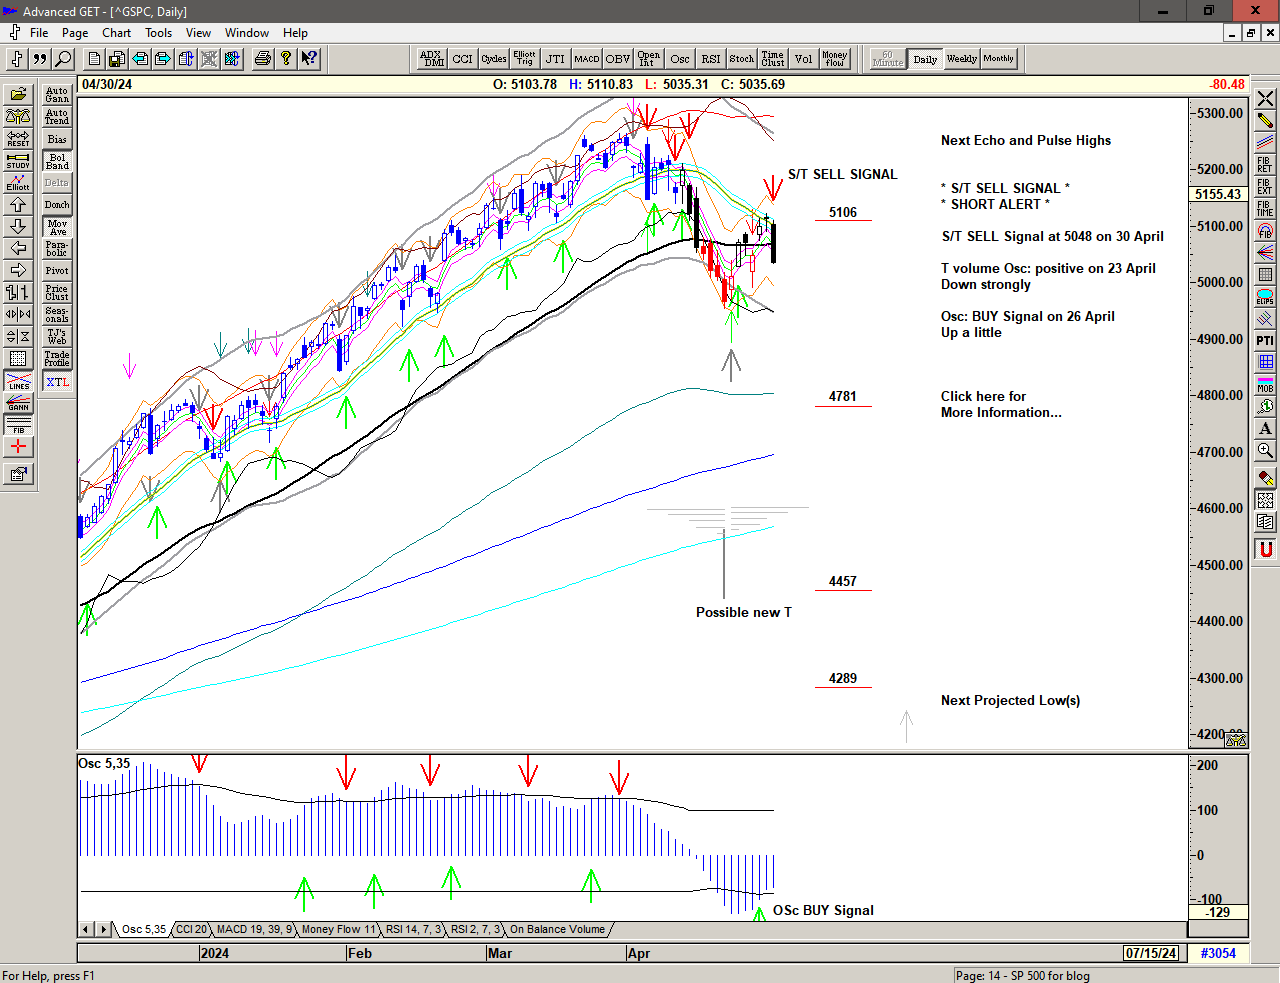This screenshot has height=983, width=1280.
Task: Click the printer icon in toolbar
Action: point(262,59)
